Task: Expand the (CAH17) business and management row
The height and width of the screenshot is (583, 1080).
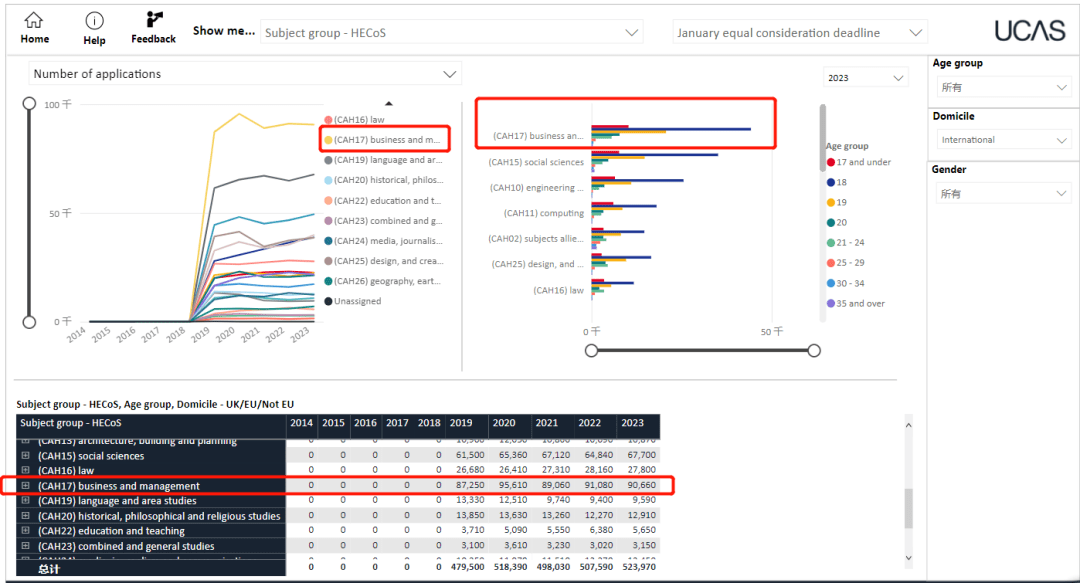Action: (26, 486)
